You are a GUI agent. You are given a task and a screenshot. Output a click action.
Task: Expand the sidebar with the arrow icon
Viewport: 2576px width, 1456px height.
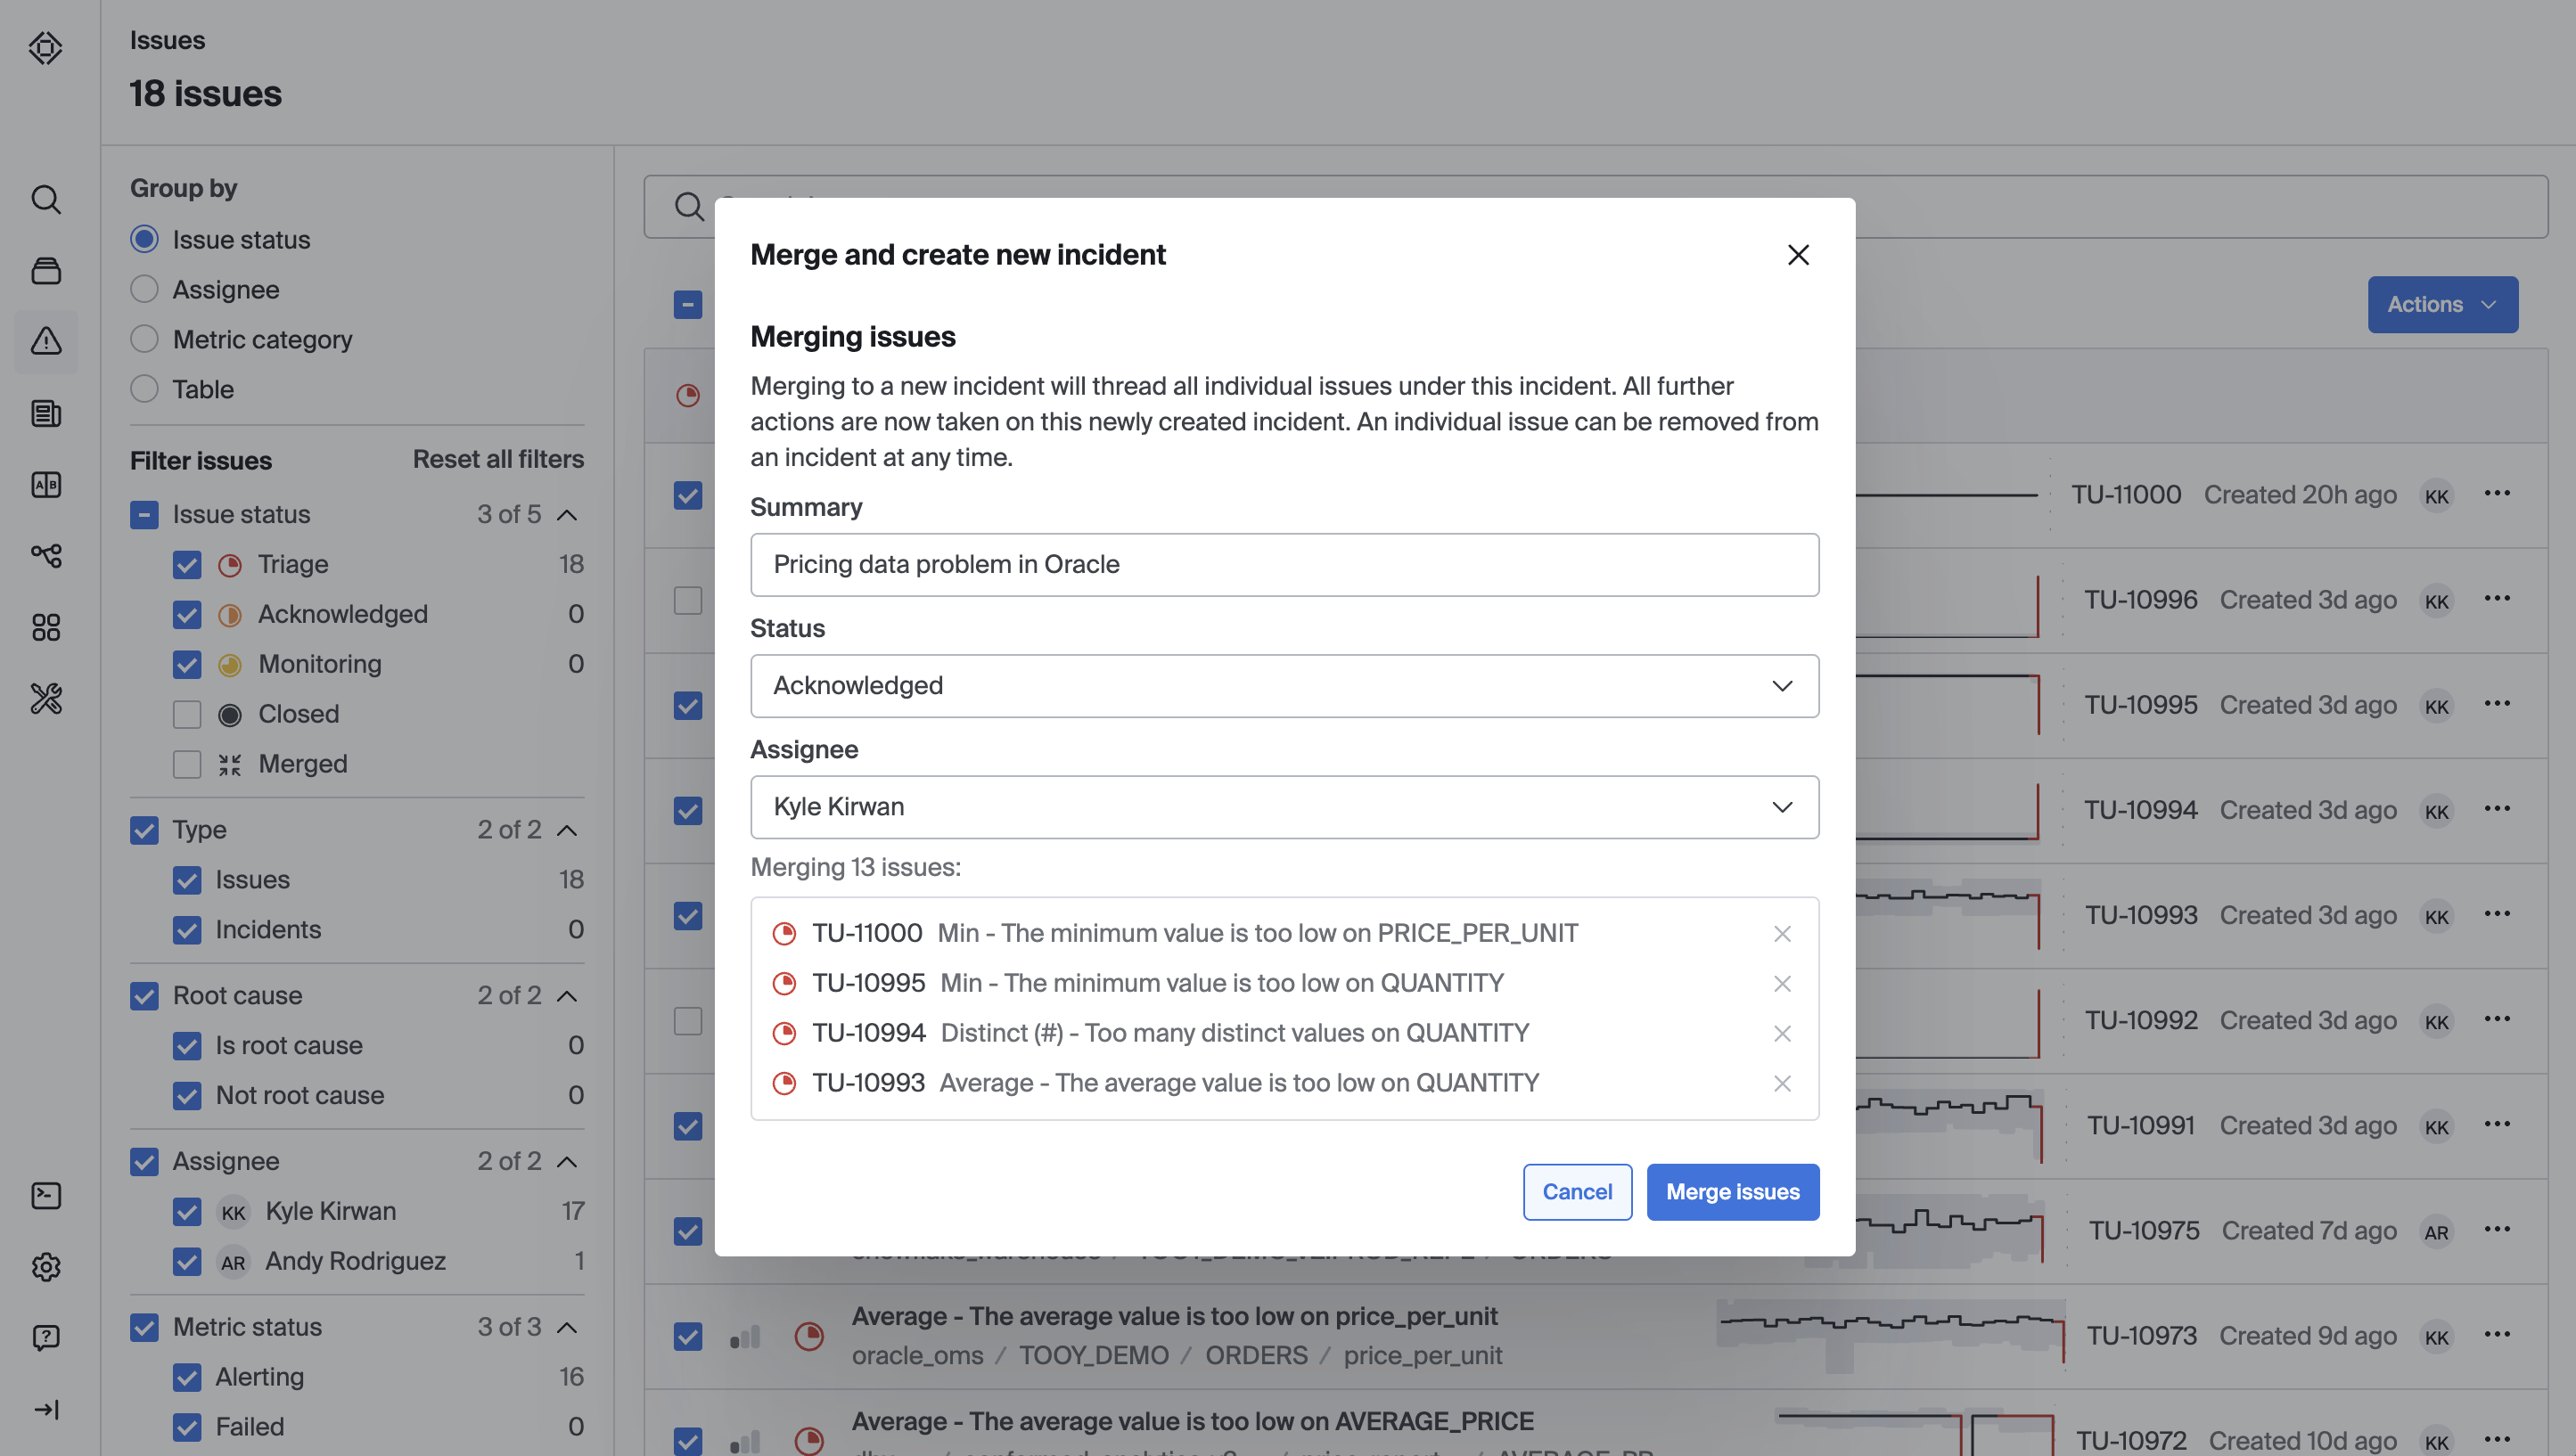pyautogui.click(x=46, y=1409)
